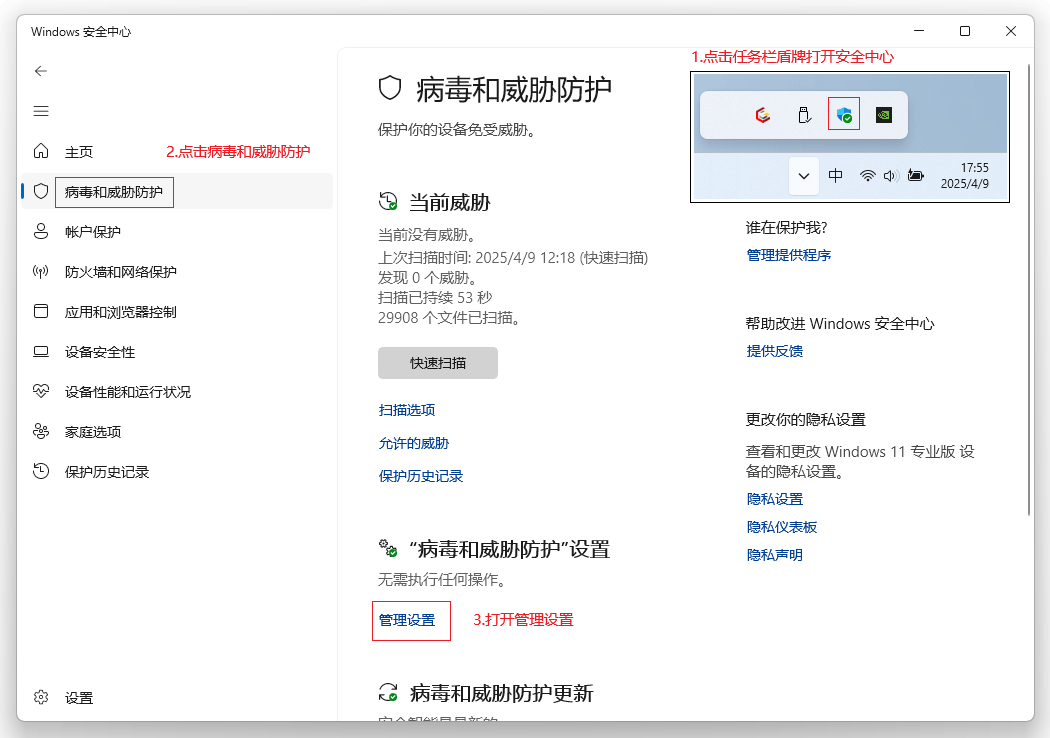The width and height of the screenshot is (1050, 738).
Task: Start a 快速扫描
Action: (437, 363)
